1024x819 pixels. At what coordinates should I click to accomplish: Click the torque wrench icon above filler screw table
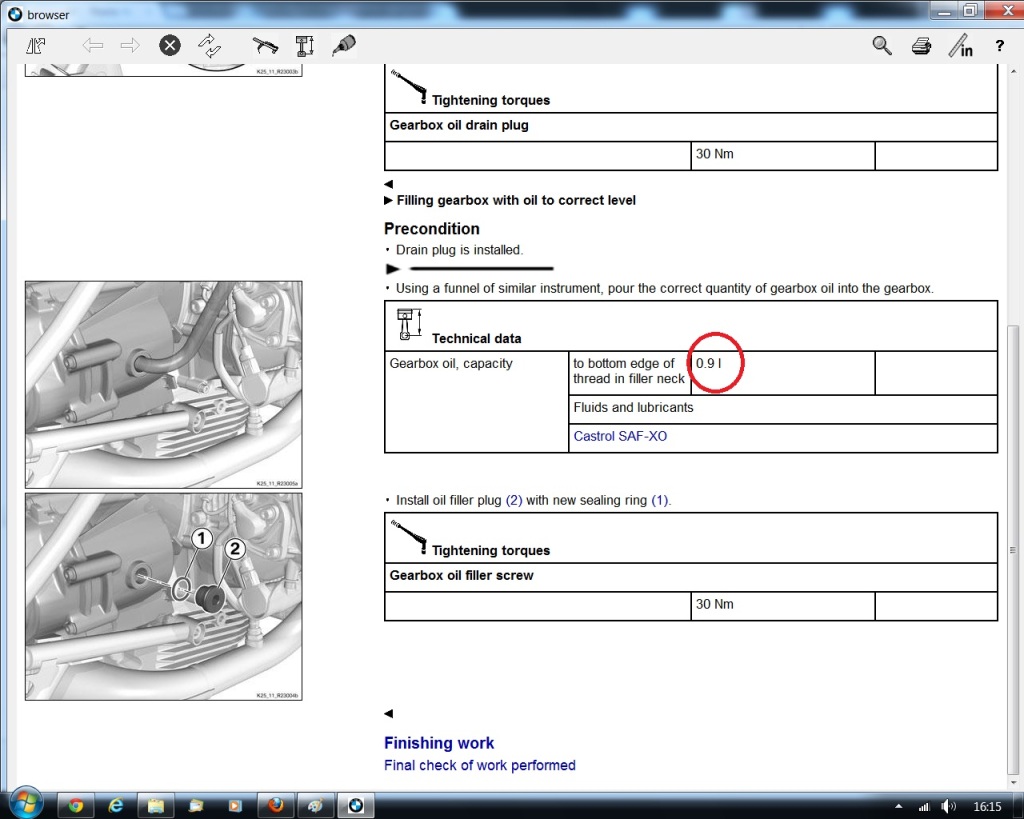[409, 537]
